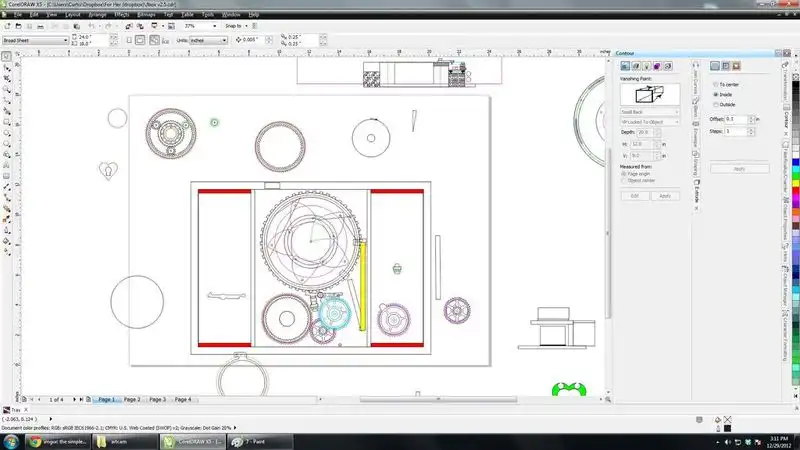Select the Pick tool in the toolbox

point(6,58)
